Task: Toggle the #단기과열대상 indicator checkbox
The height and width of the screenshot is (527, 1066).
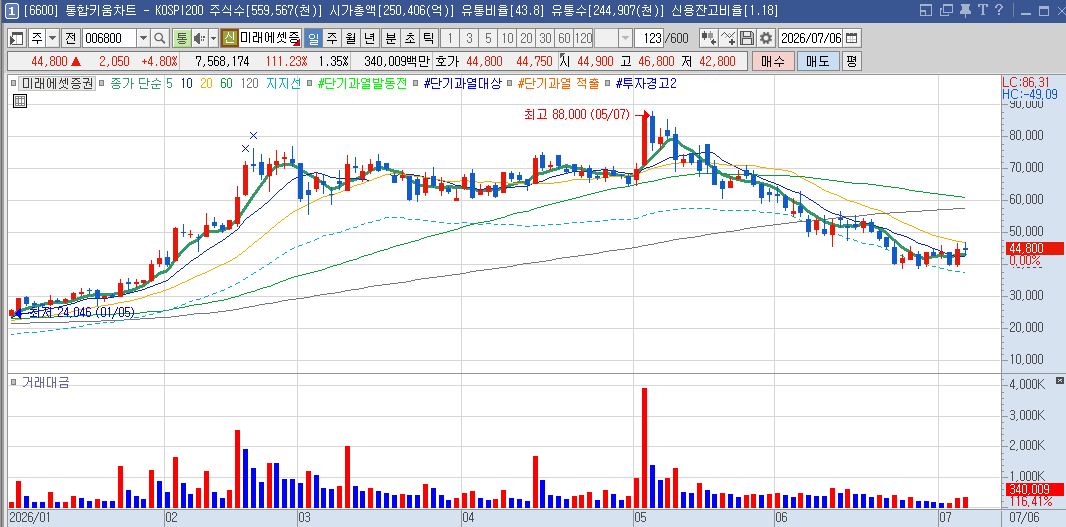Action: pos(415,84)
